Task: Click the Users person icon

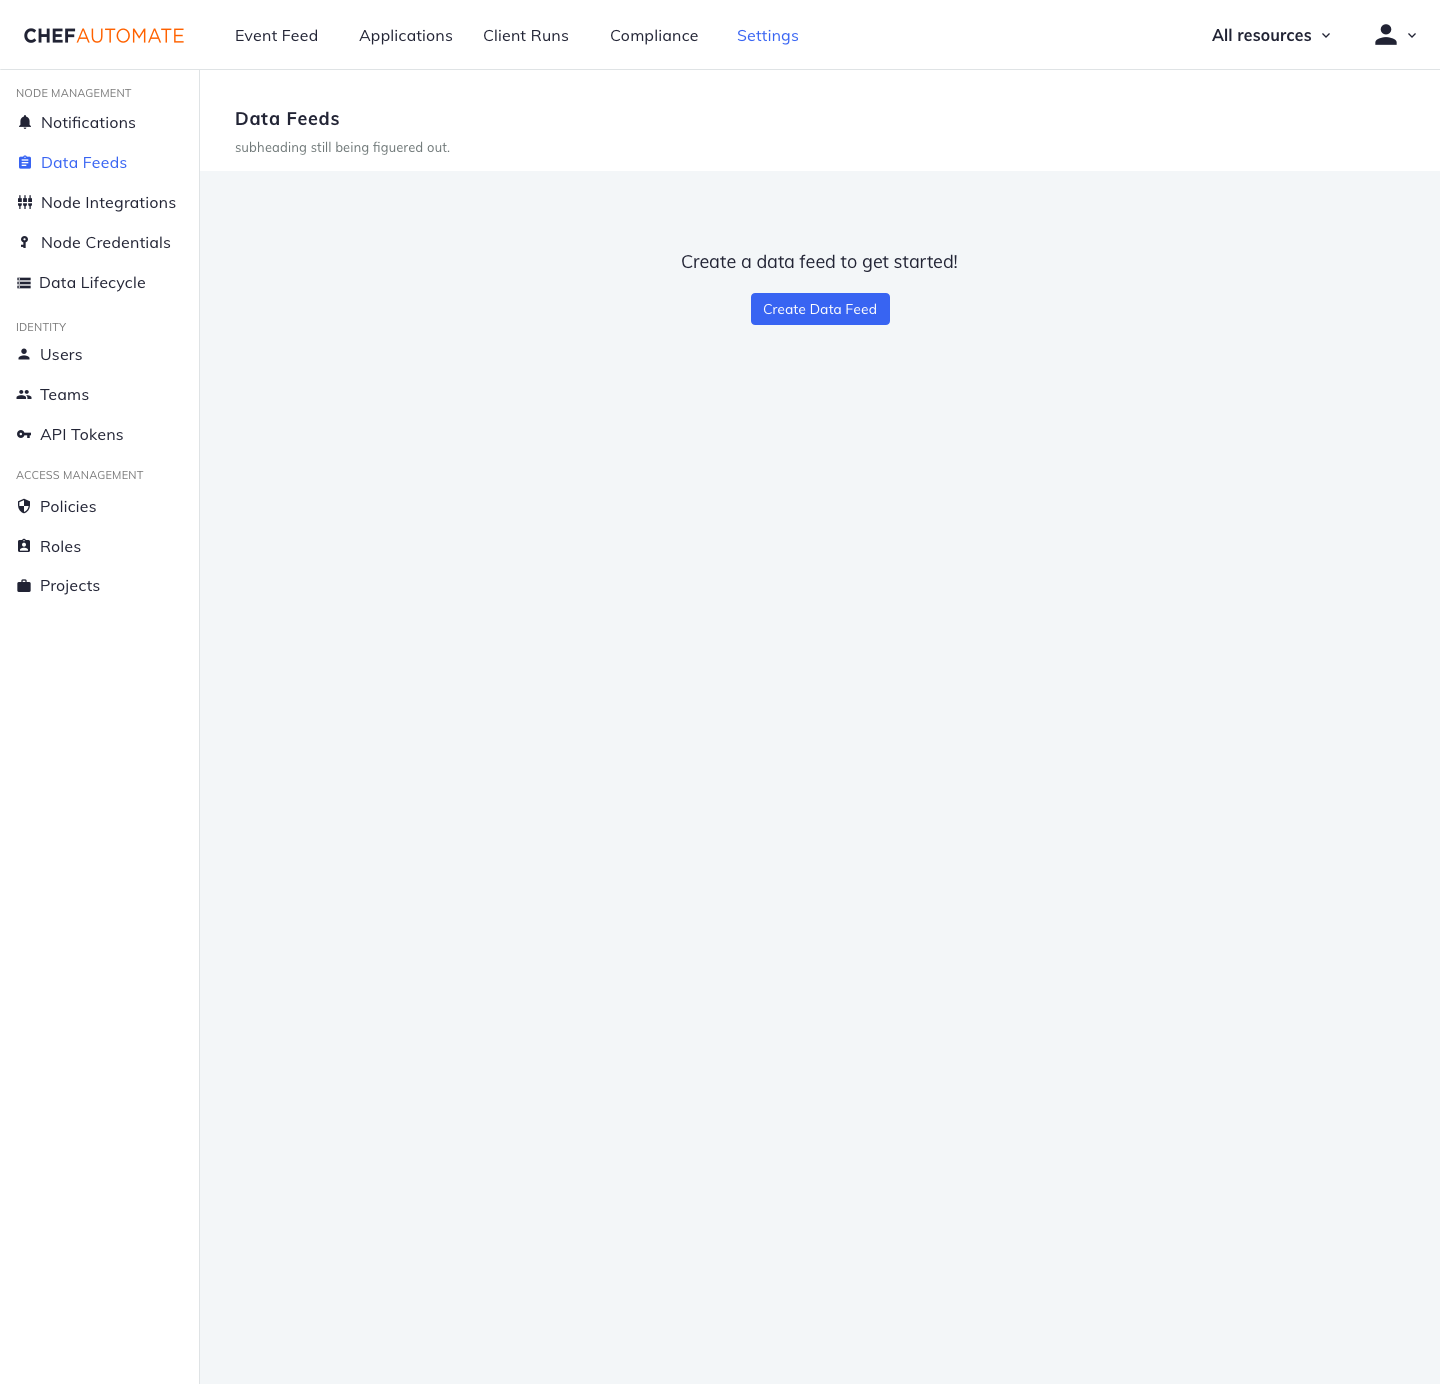Action: (x=24, y=354)
